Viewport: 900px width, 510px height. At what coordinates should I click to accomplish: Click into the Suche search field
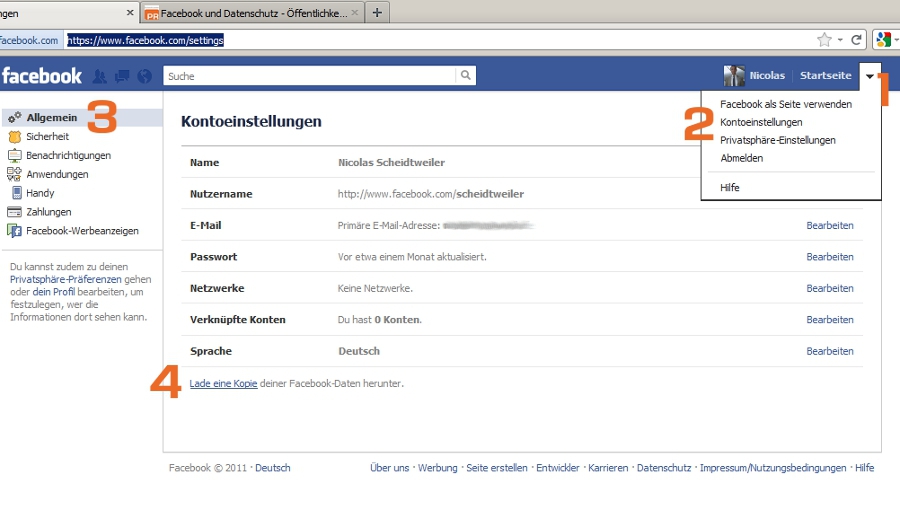click(x=308, y=76)
